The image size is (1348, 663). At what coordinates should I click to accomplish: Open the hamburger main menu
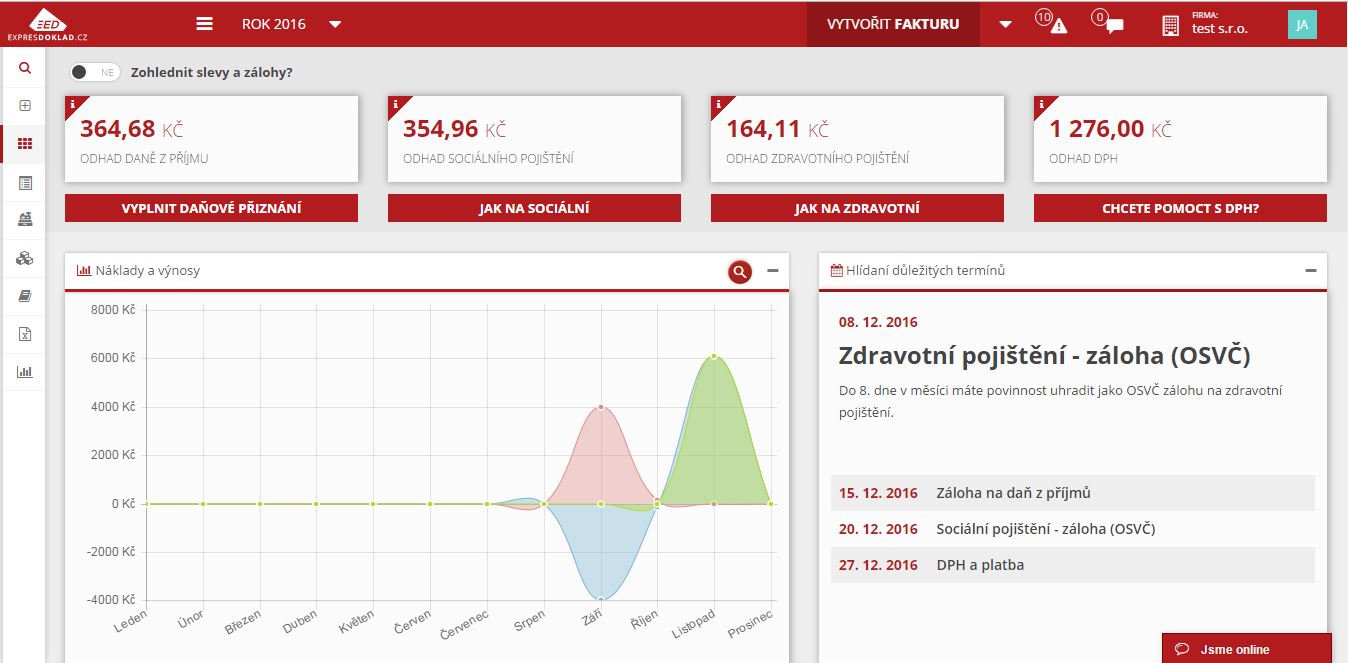[x=205, y=24]
